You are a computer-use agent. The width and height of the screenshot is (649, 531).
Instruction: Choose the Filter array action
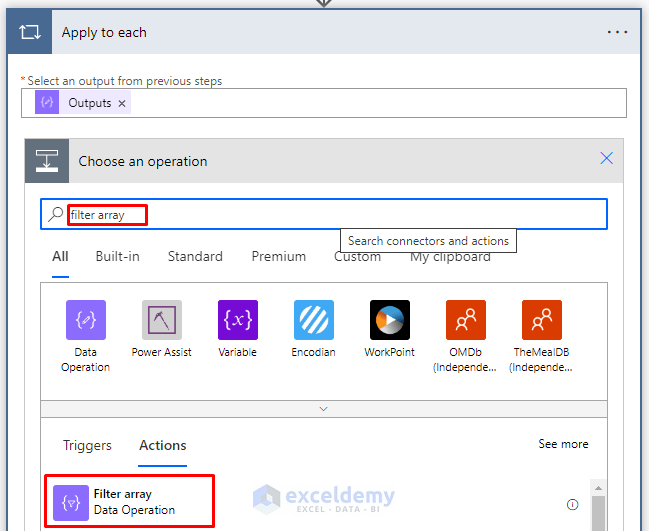coord(130,502)
